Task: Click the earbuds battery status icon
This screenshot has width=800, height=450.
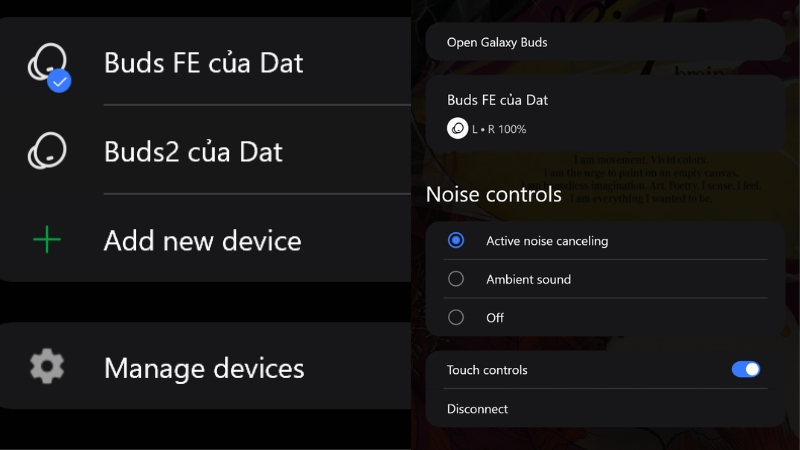Action: coord(457,128)
